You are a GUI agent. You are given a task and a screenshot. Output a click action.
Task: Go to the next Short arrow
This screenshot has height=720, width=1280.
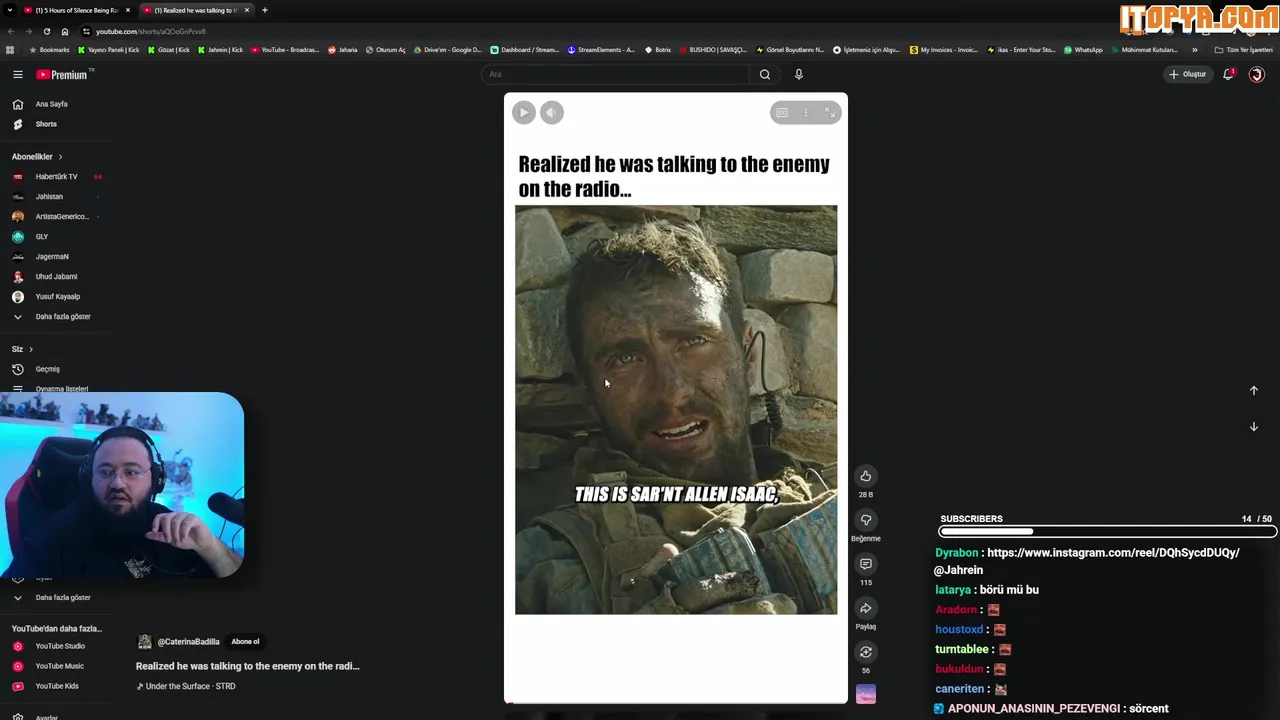tap(1254, 427)
